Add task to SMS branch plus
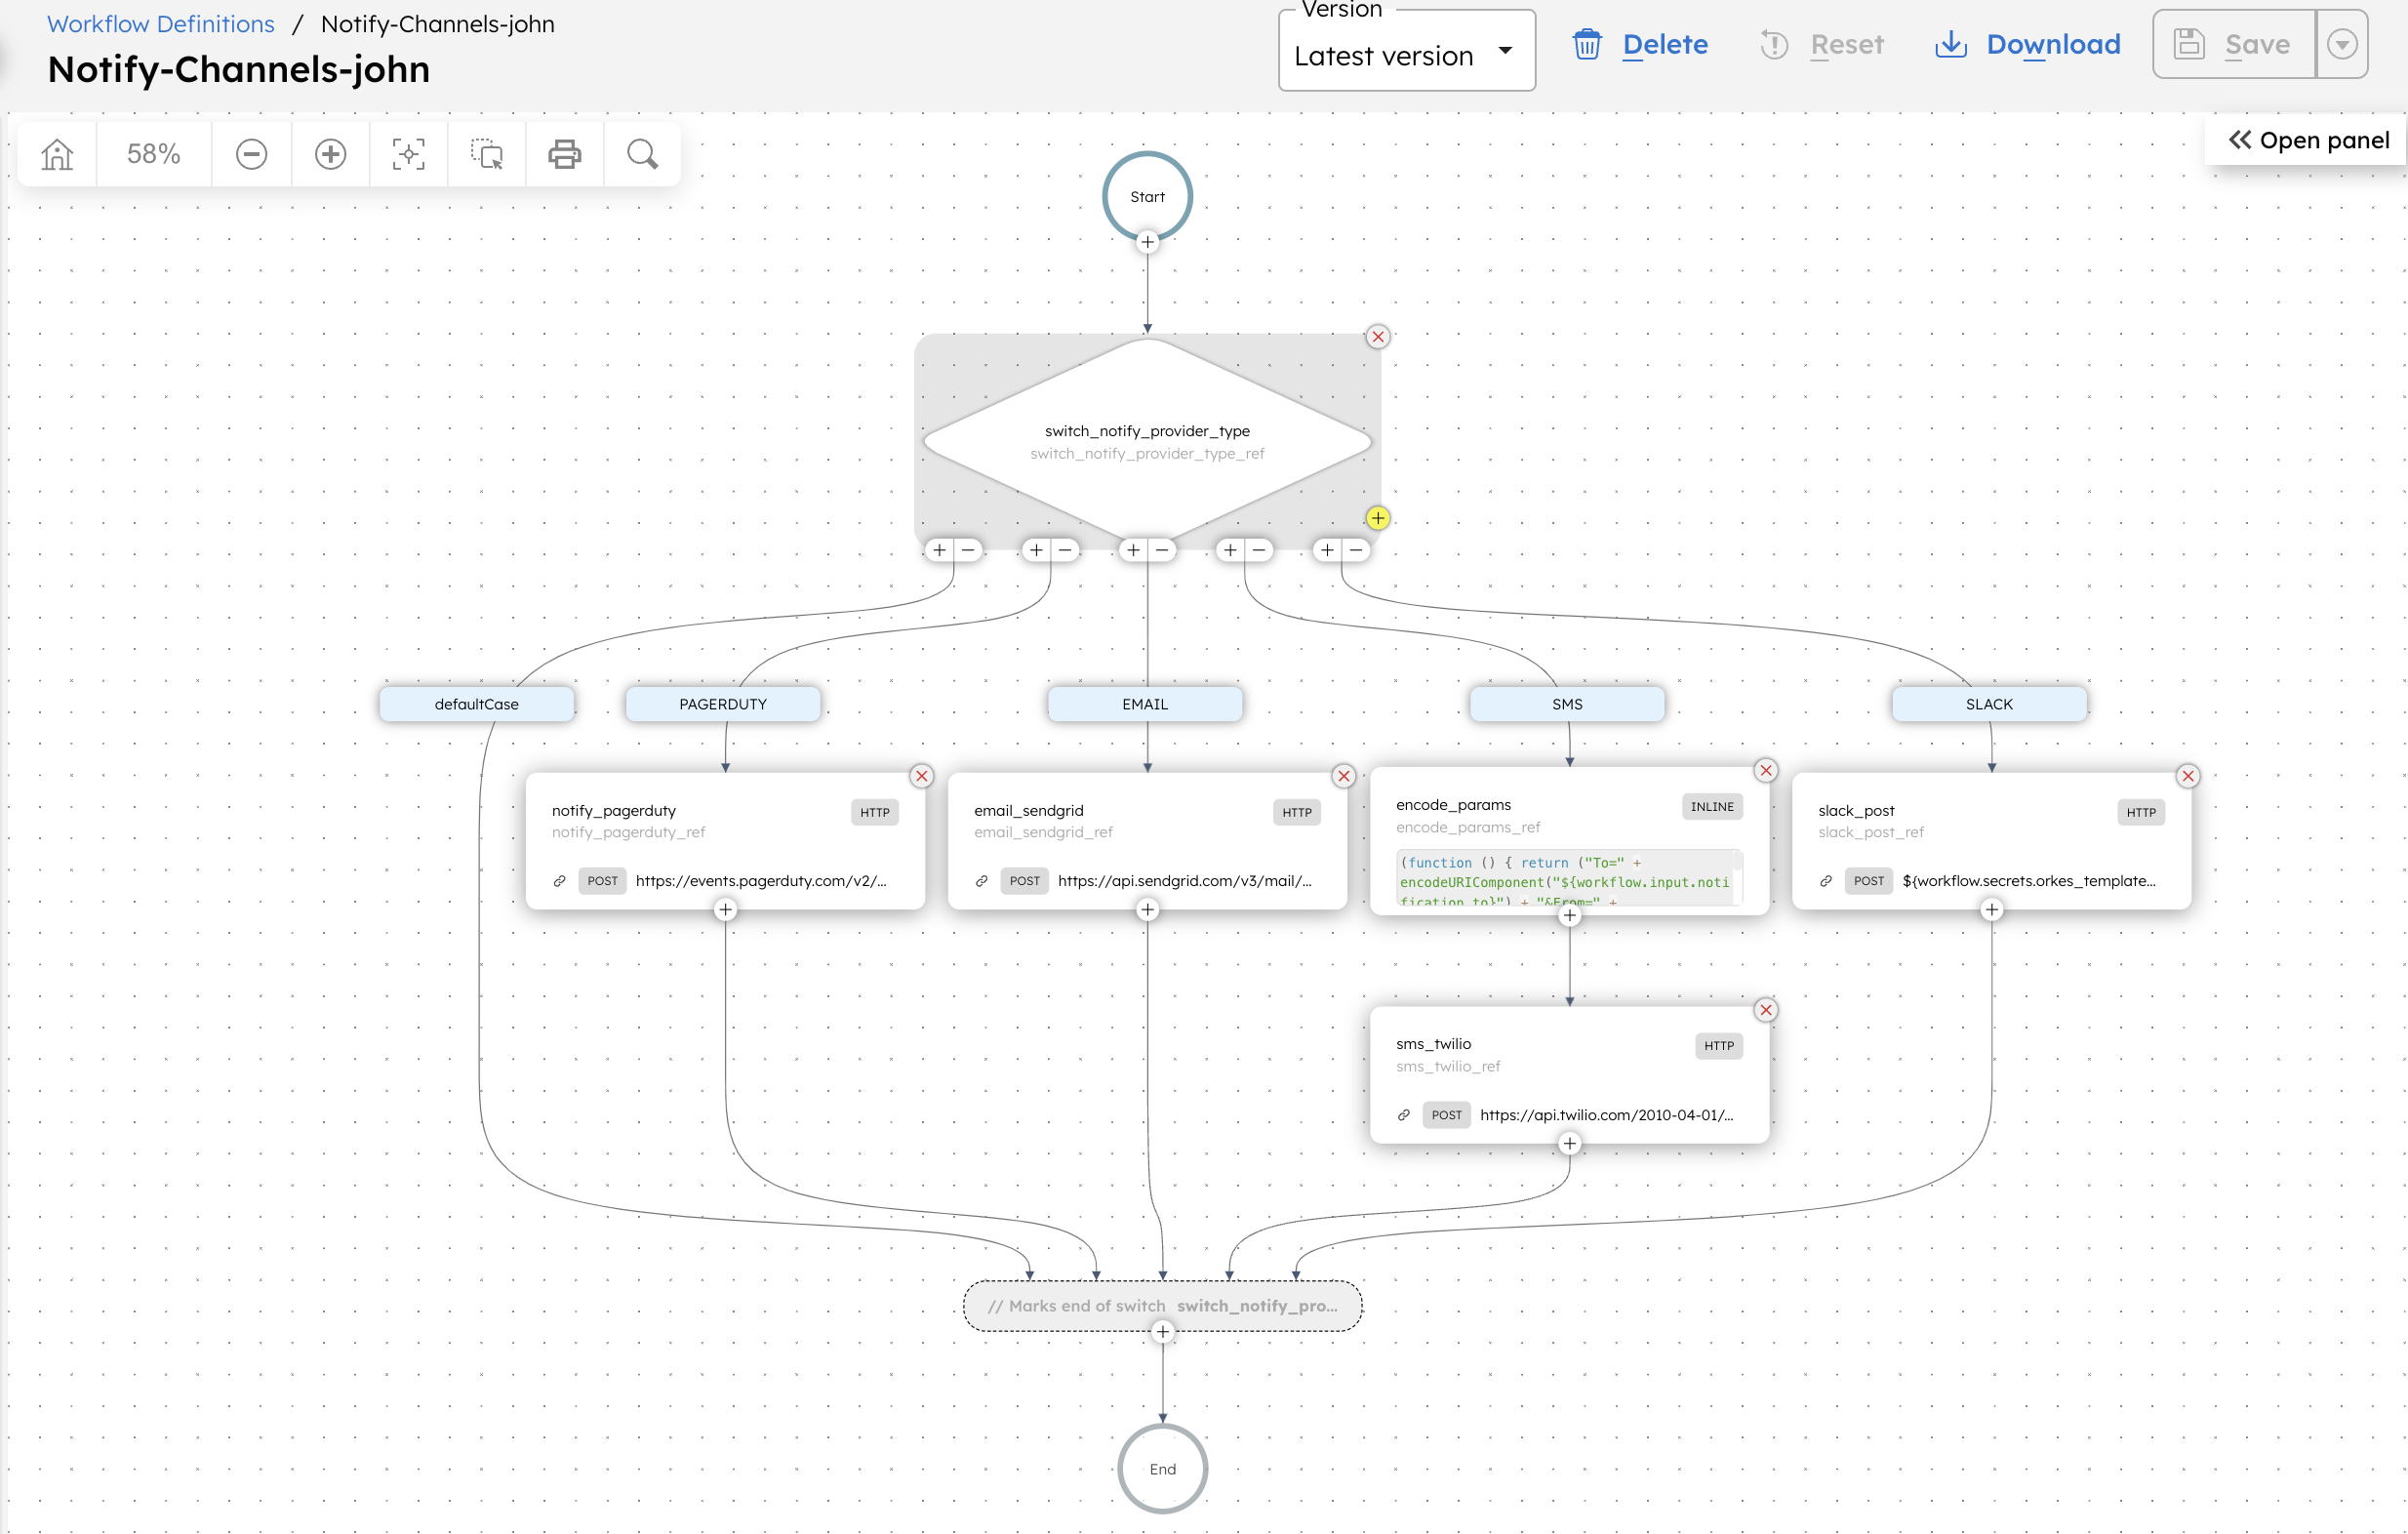Image resolution: width=2408 pixels, height=1534 pixels. coord(1230,550)
